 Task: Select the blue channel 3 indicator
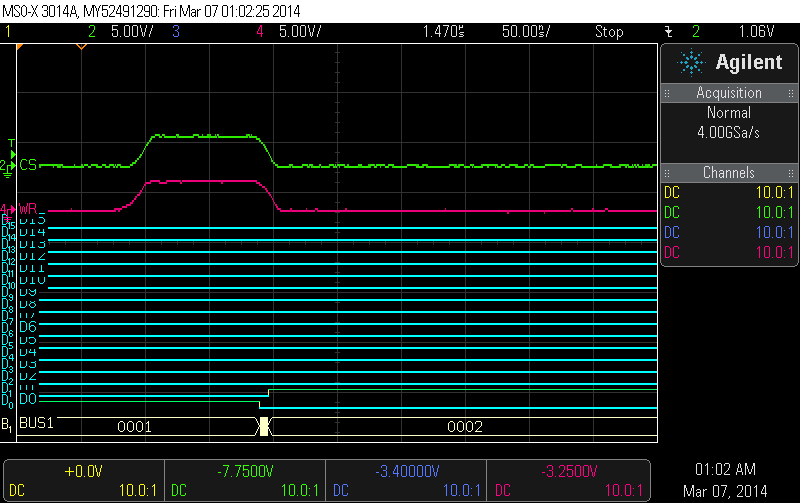(176, 32)
